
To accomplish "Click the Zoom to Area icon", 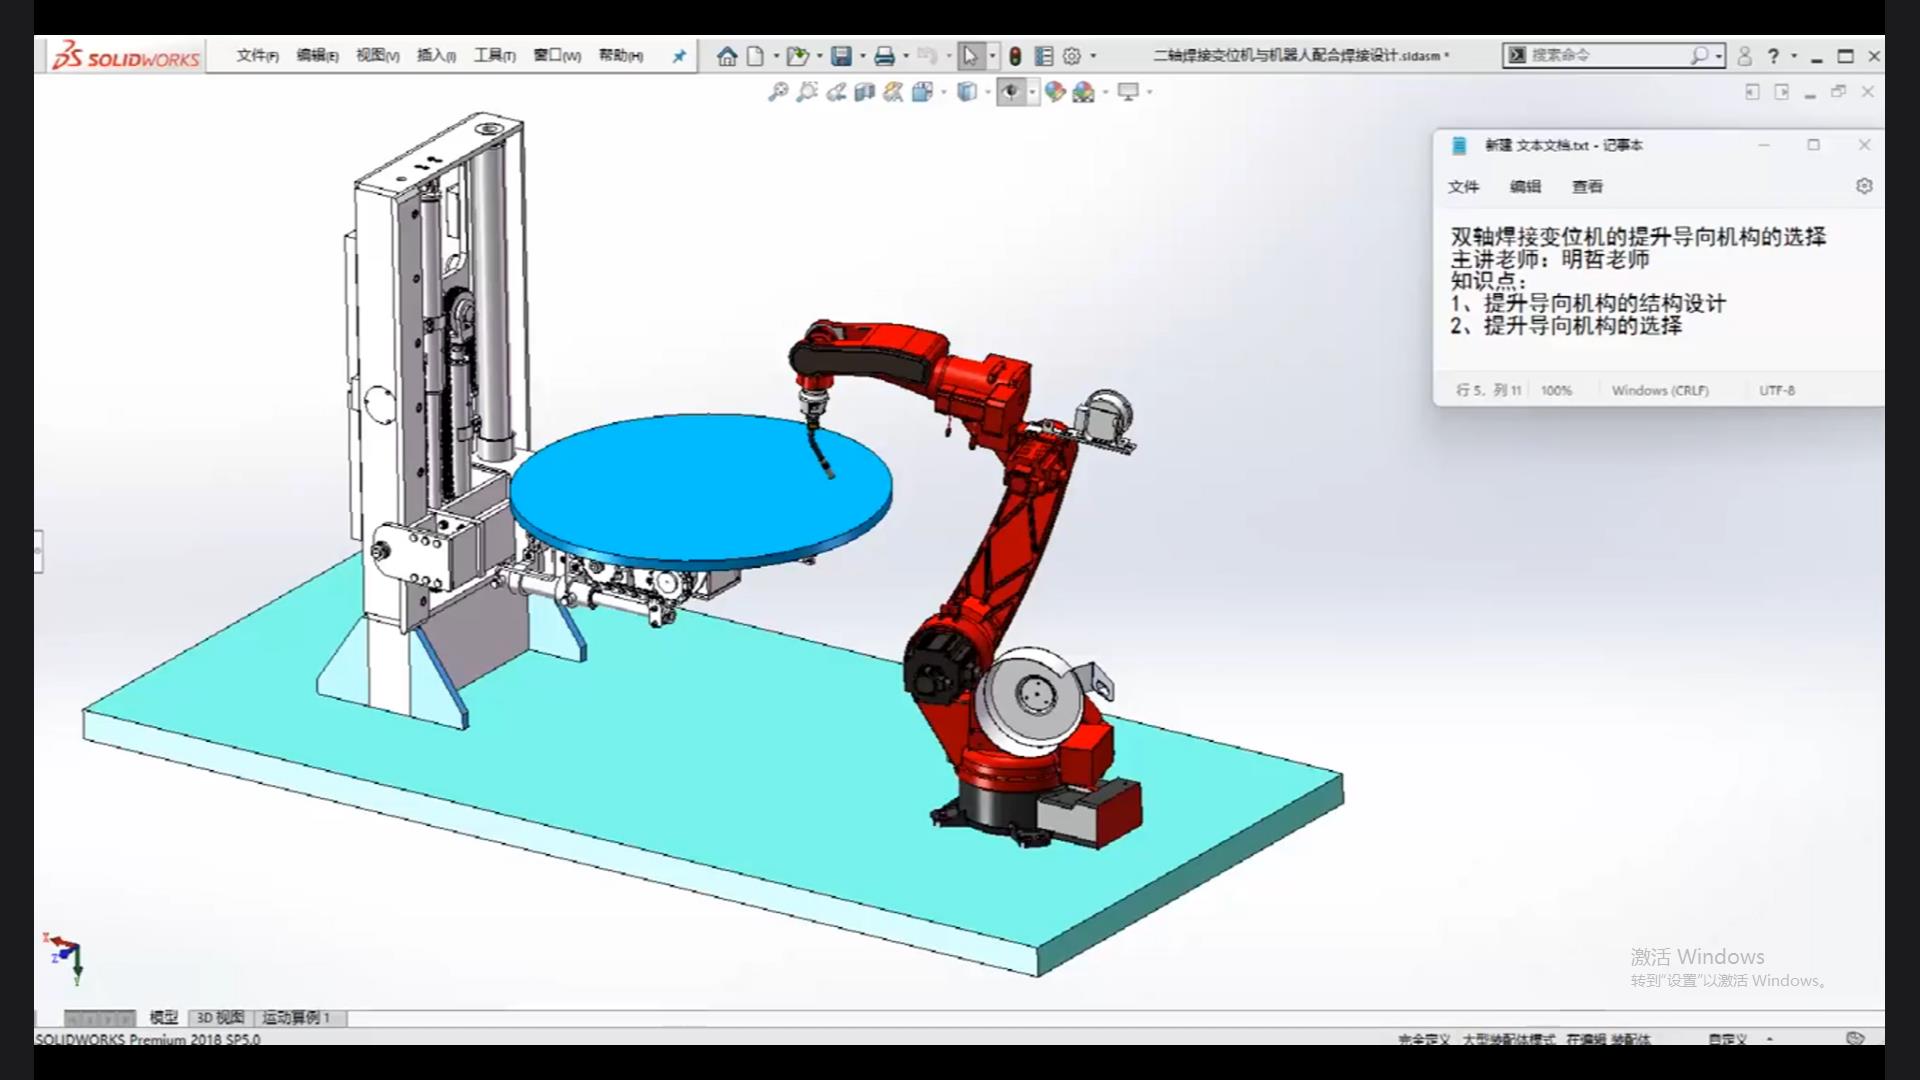I will tap(806, 92).
